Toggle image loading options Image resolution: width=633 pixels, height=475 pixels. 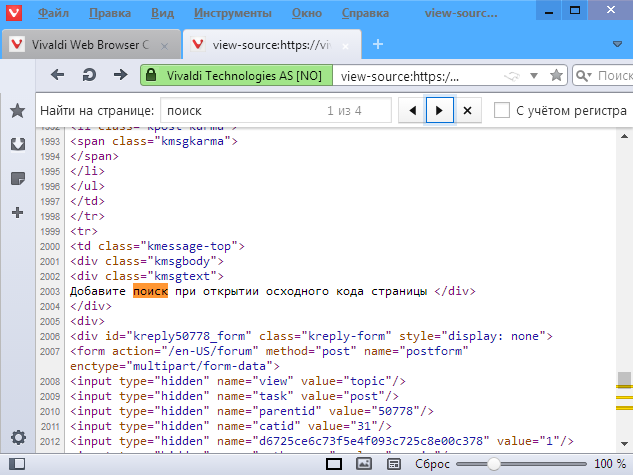pos(364,464)
